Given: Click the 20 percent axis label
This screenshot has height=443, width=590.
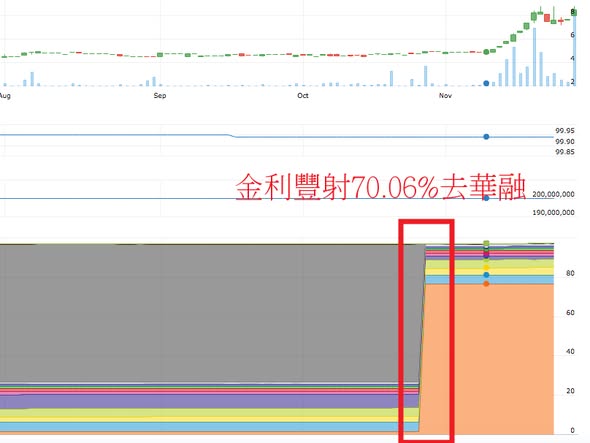Looking at the screenshot, I should 570,391.
